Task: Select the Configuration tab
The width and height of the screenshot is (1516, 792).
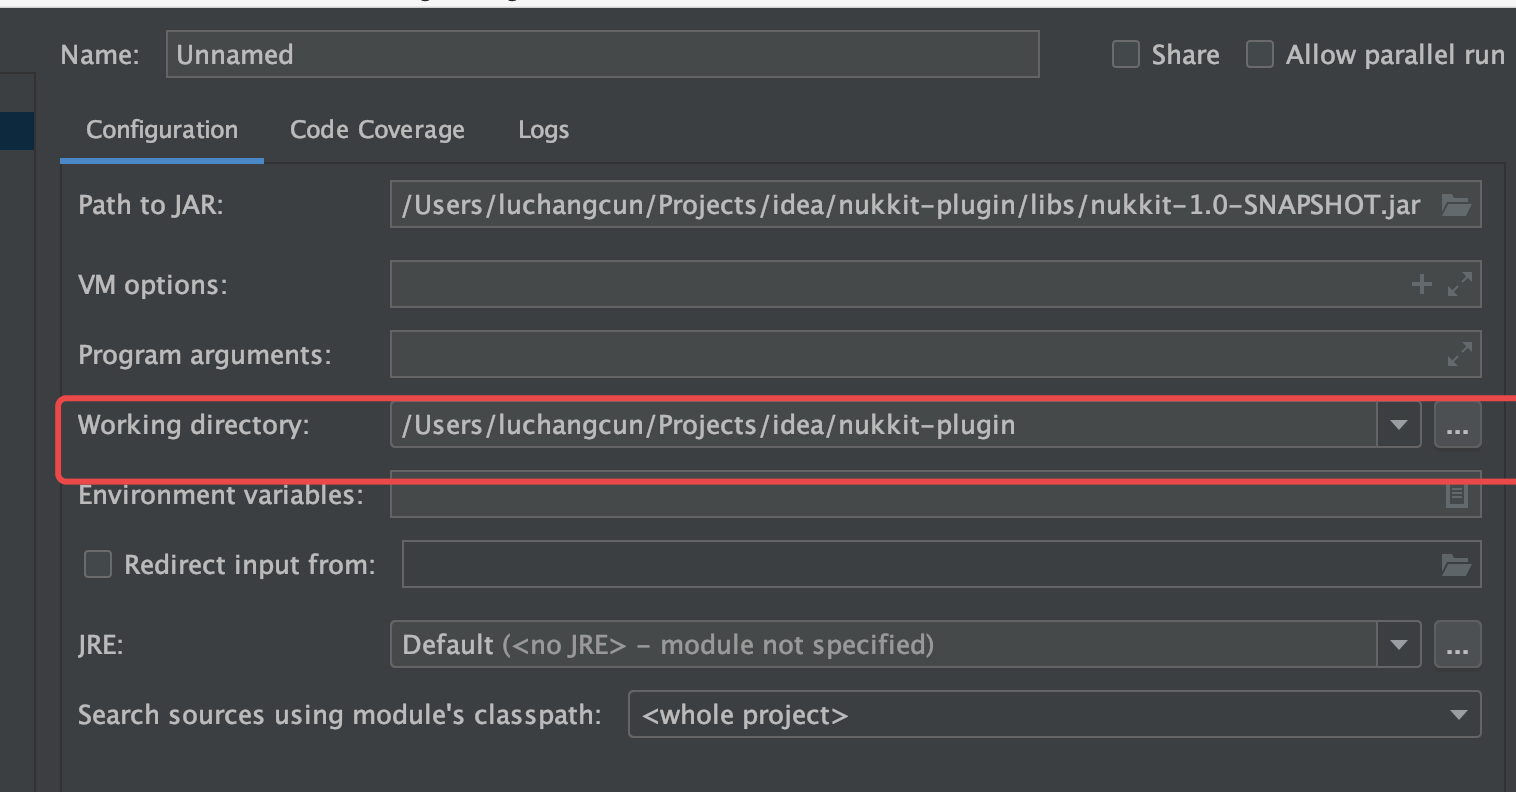Action: pyautogui.click(x=162, y=130)
